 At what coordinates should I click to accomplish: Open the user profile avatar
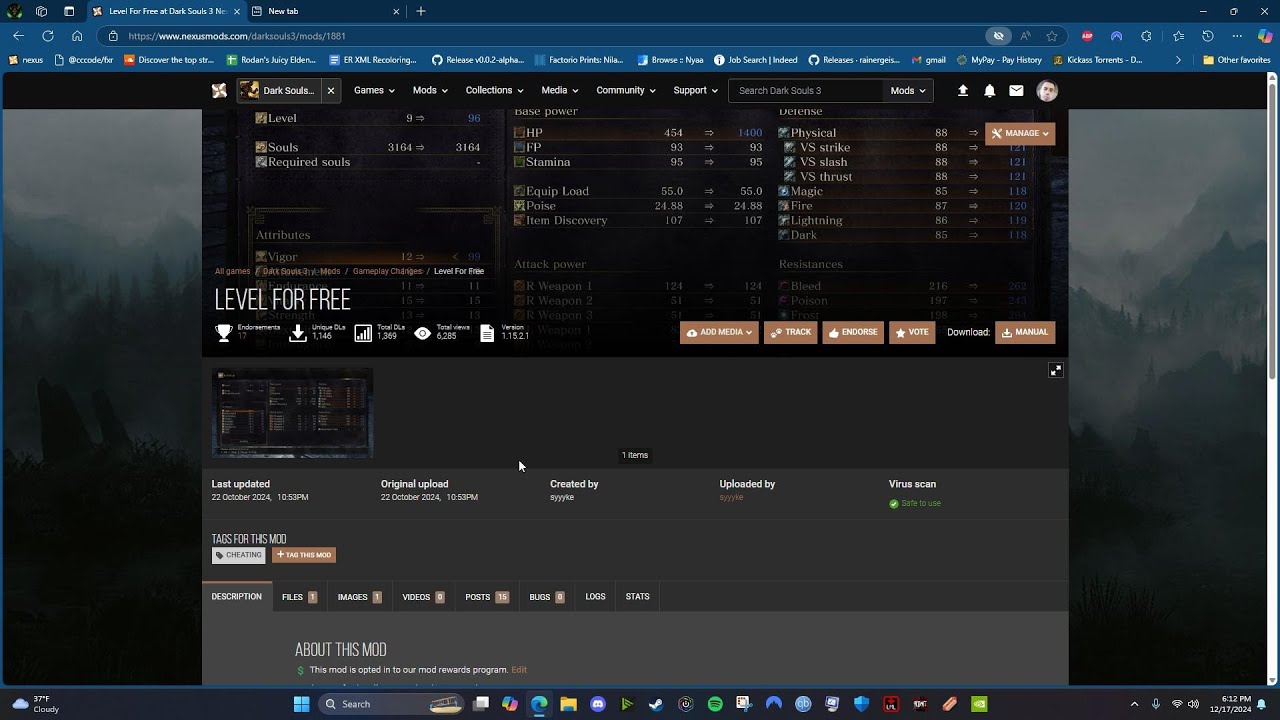(x=1047, y=90)
